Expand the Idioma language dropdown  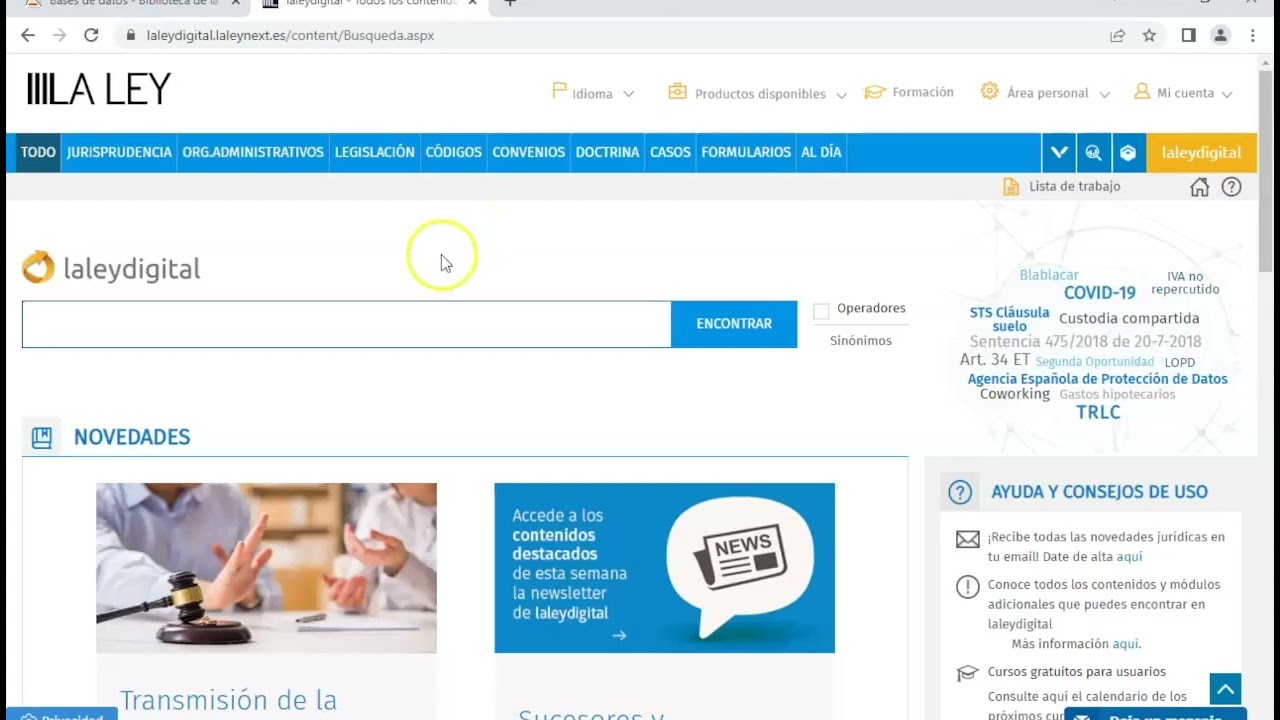click(x=594, y=93)
